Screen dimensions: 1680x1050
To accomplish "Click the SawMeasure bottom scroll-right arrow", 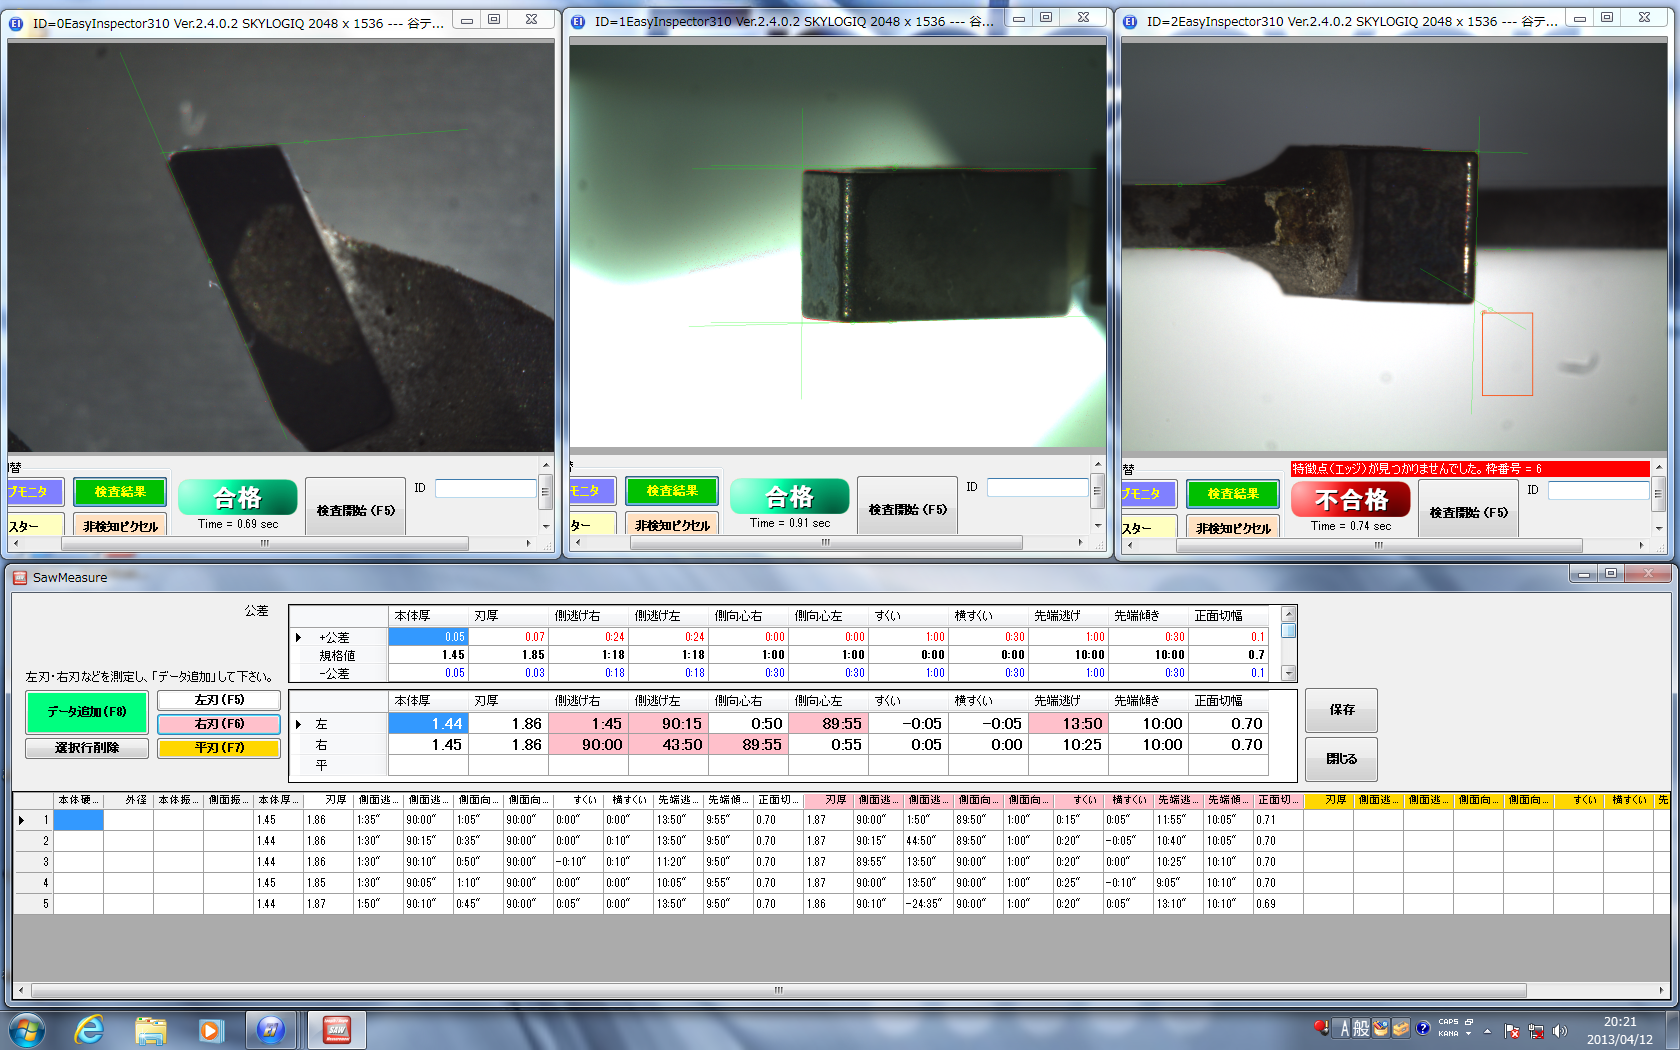I will 1661,991.
